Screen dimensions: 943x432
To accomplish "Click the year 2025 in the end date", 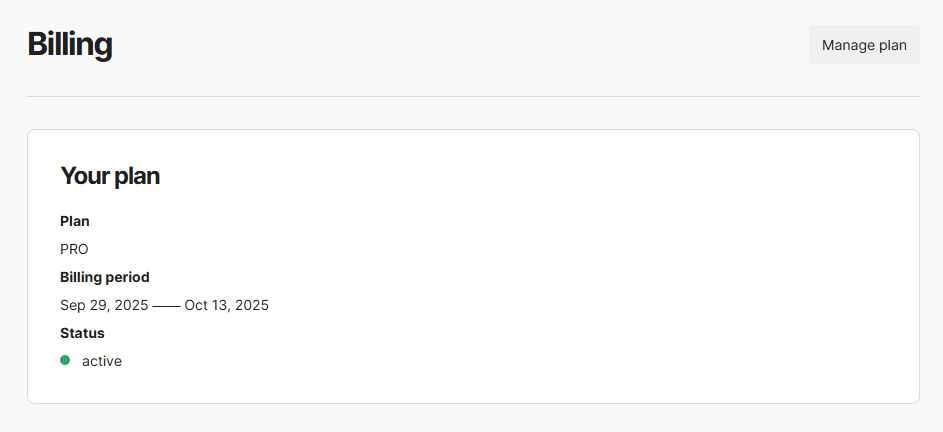I will point(251,305).
